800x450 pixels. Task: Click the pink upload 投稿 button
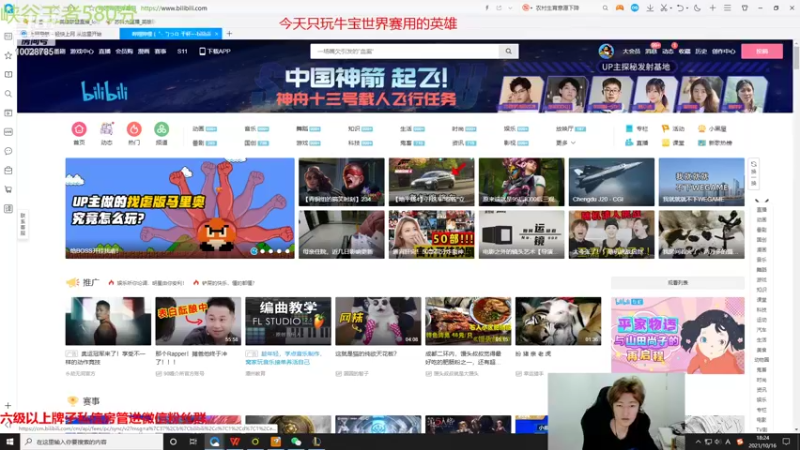pyautogui.click(x=762, y=51)
